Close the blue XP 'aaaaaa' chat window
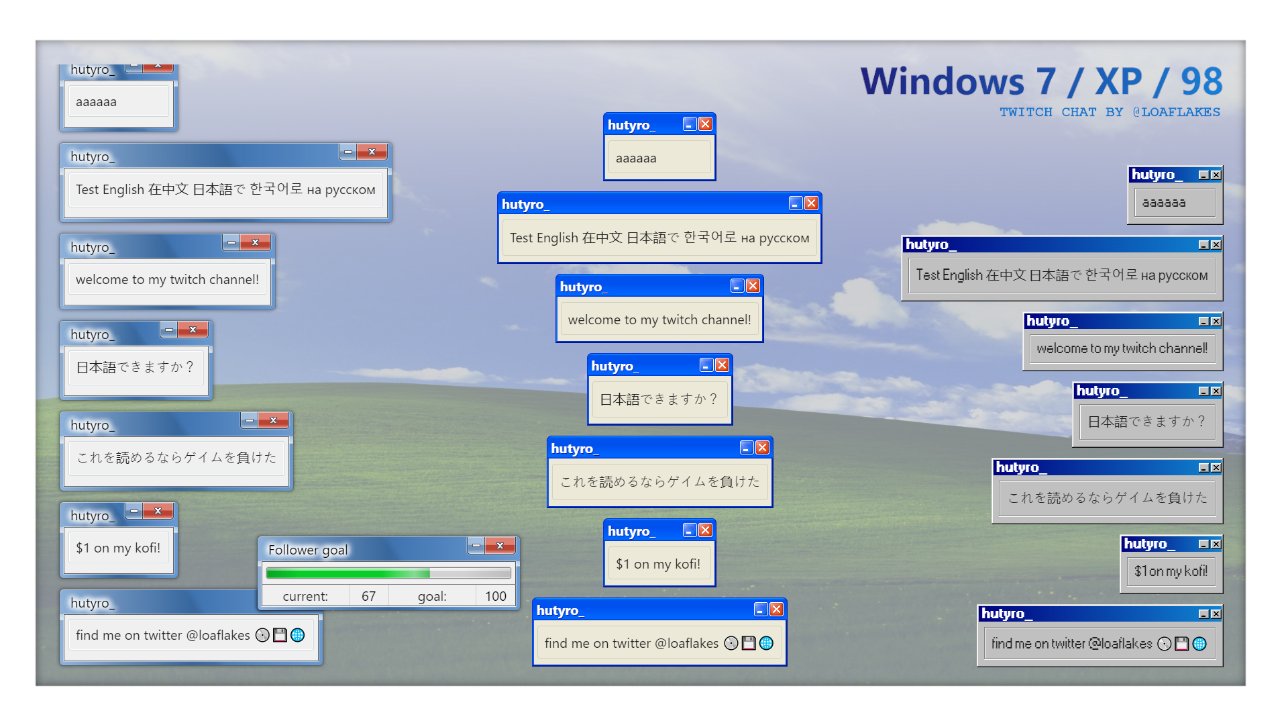The image size is (1284, 724). coord(705,124)
